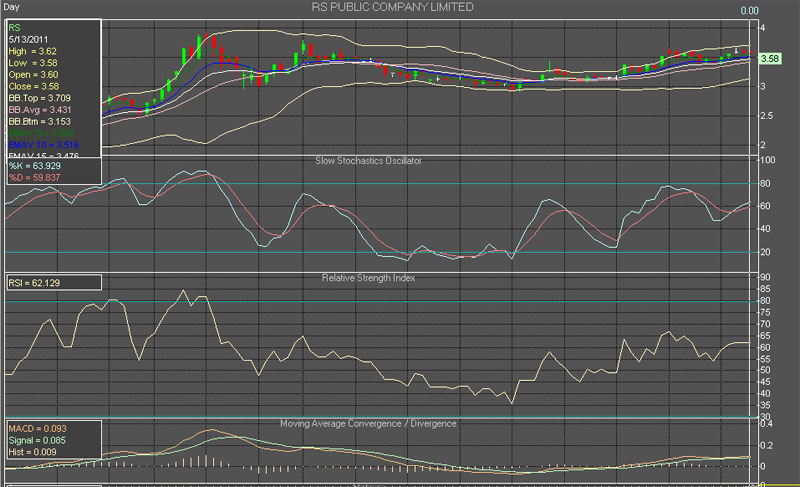This screenshot has height=487, width=800.
Task: Click the green 3.58 current price tag
Action: 770,59
